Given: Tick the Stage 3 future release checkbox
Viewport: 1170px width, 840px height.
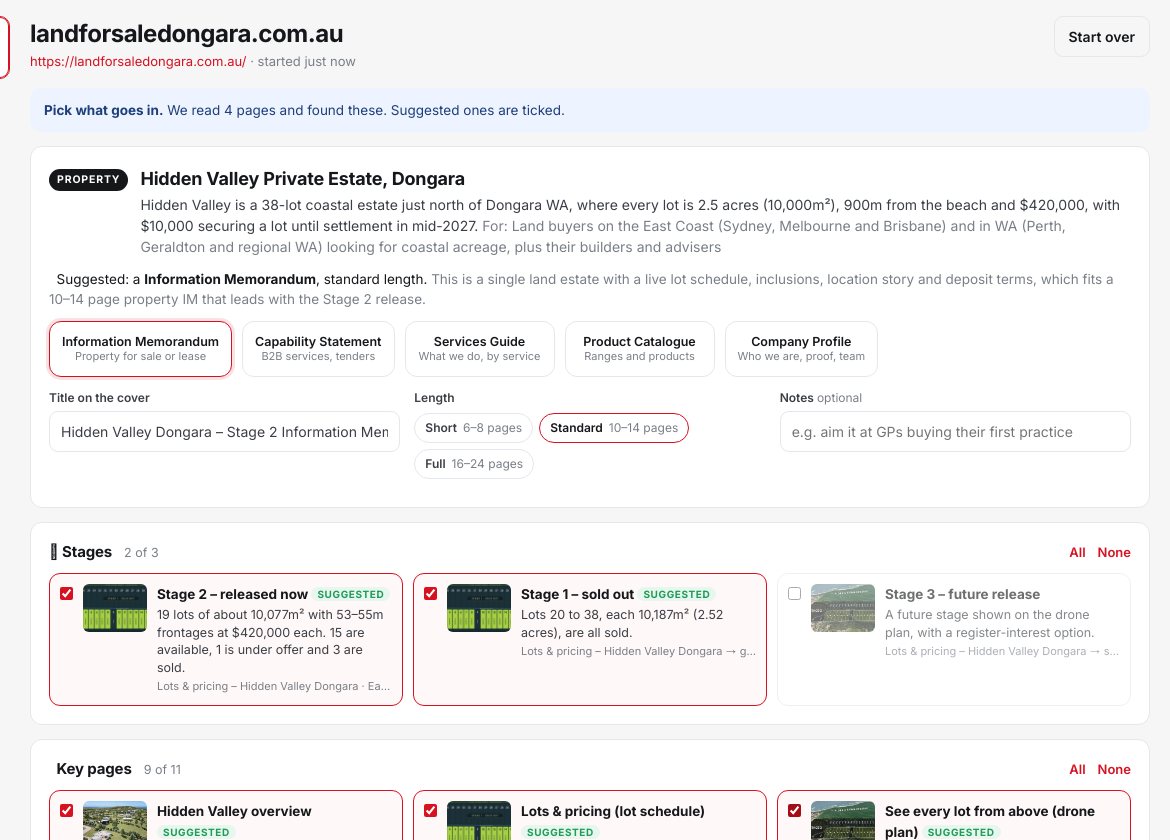Looking at the screenshot, I should 795,594.
